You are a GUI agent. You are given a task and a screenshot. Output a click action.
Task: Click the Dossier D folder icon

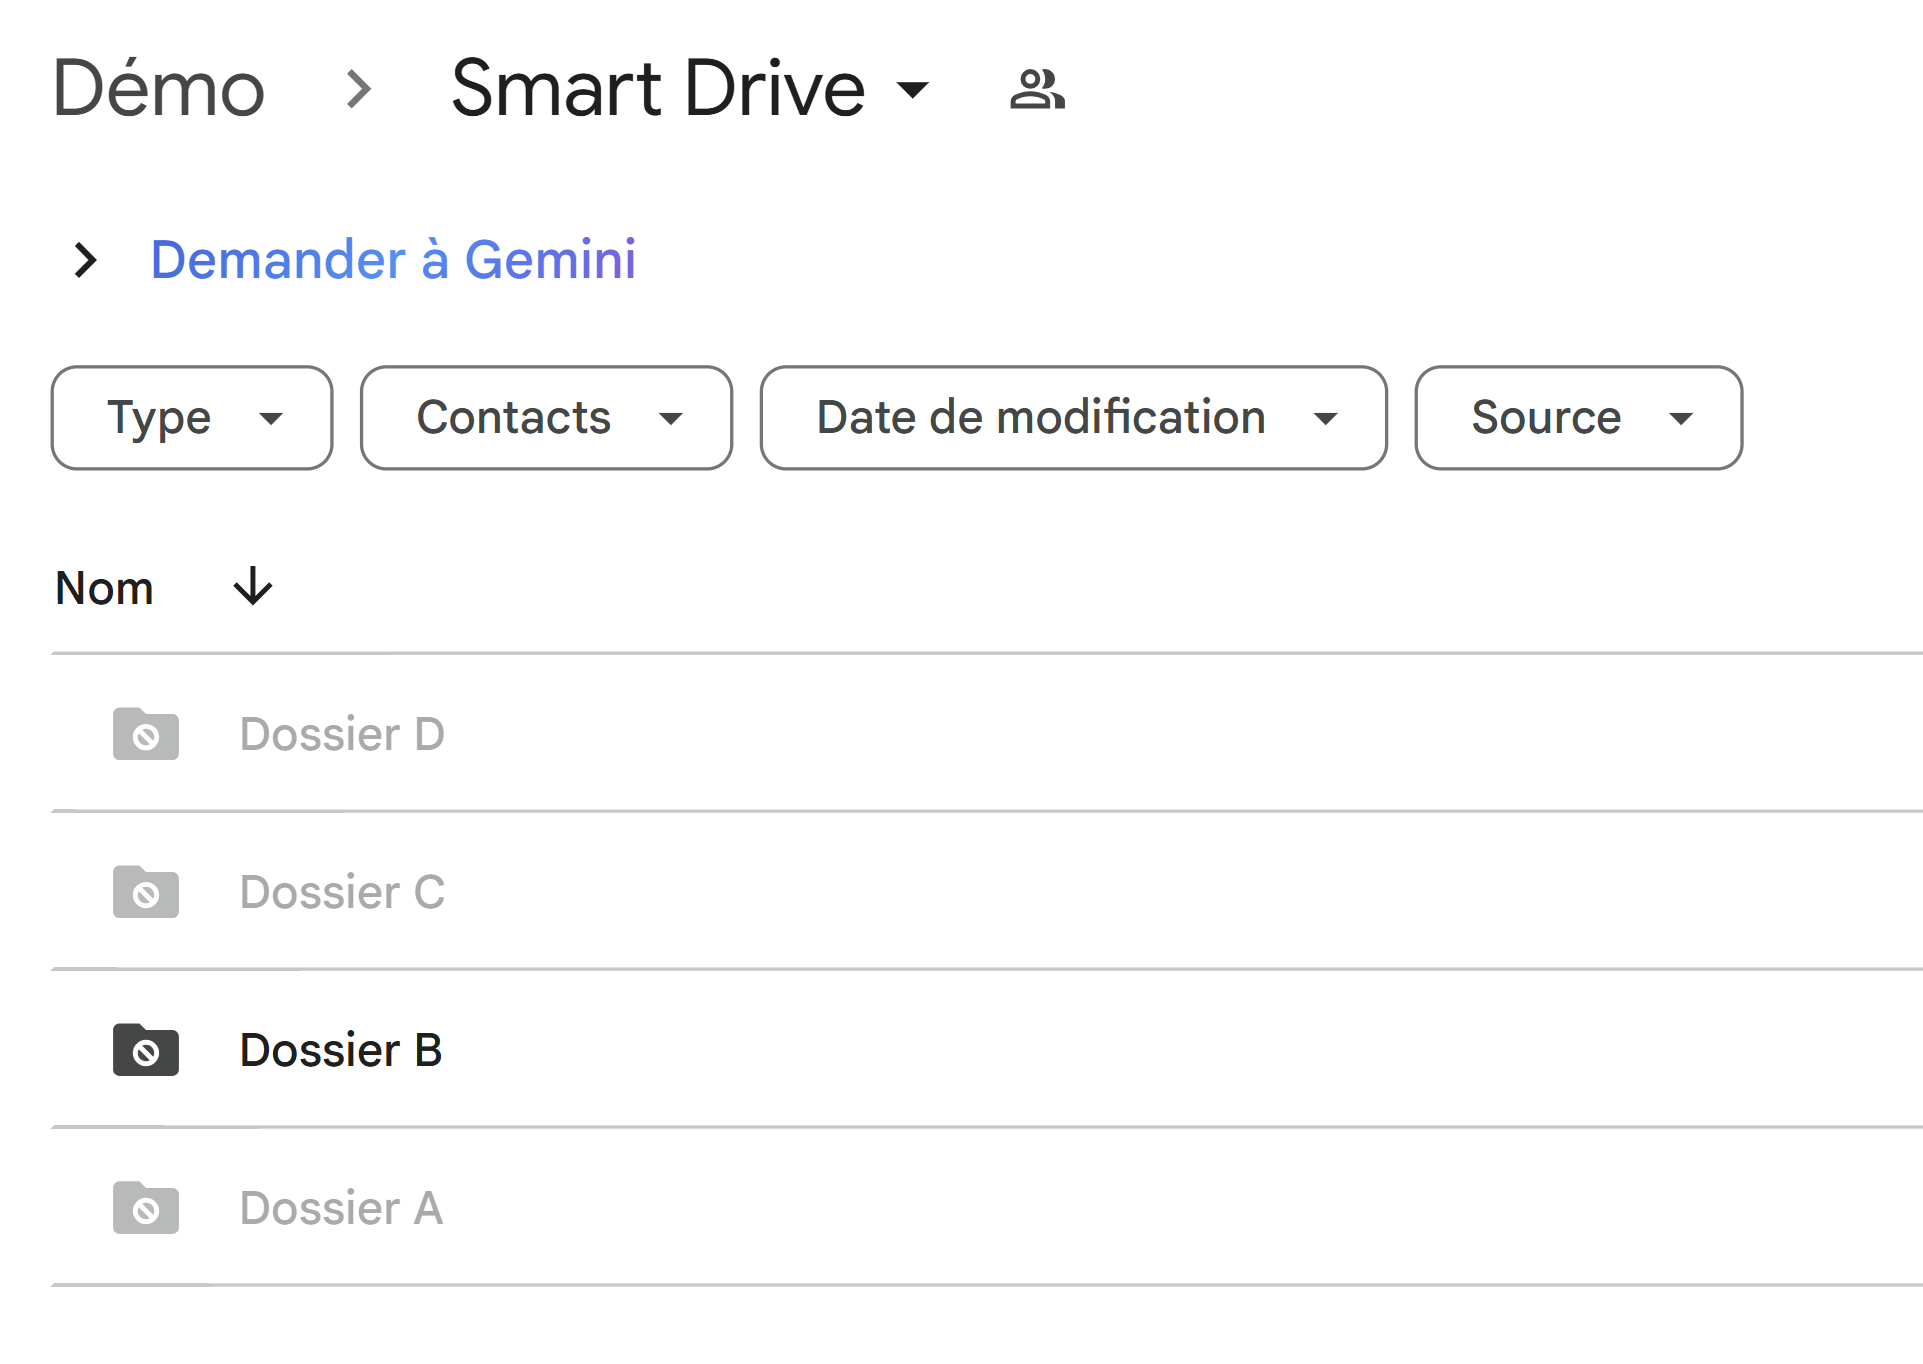(146, 734)
